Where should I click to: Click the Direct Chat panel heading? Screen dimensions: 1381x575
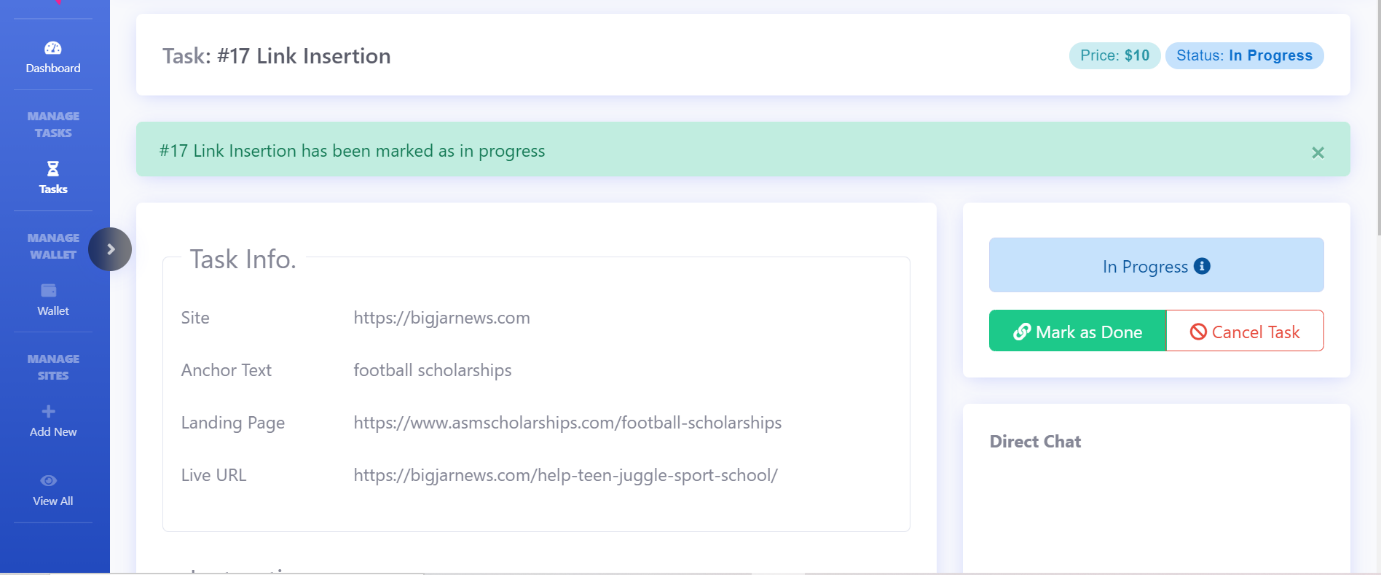coord(1035,441)
